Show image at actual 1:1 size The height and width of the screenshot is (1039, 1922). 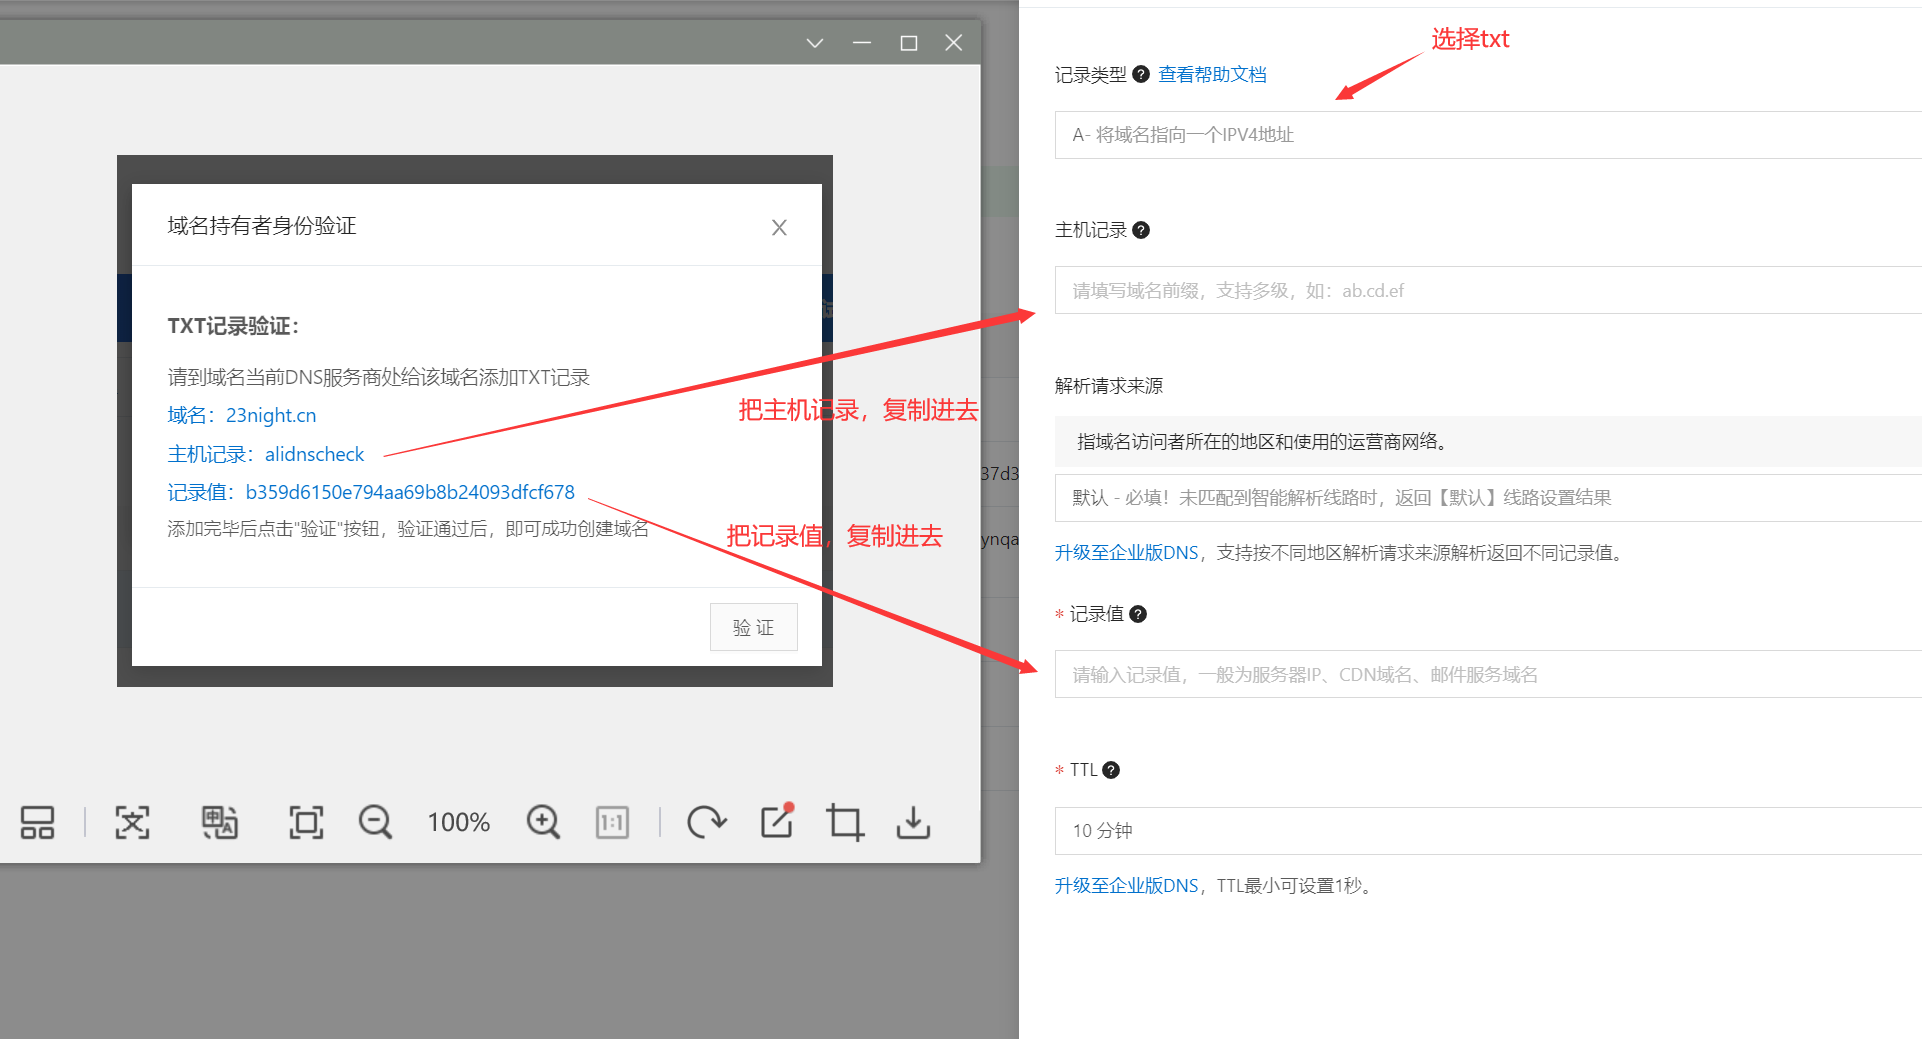[x=612, y=822]
